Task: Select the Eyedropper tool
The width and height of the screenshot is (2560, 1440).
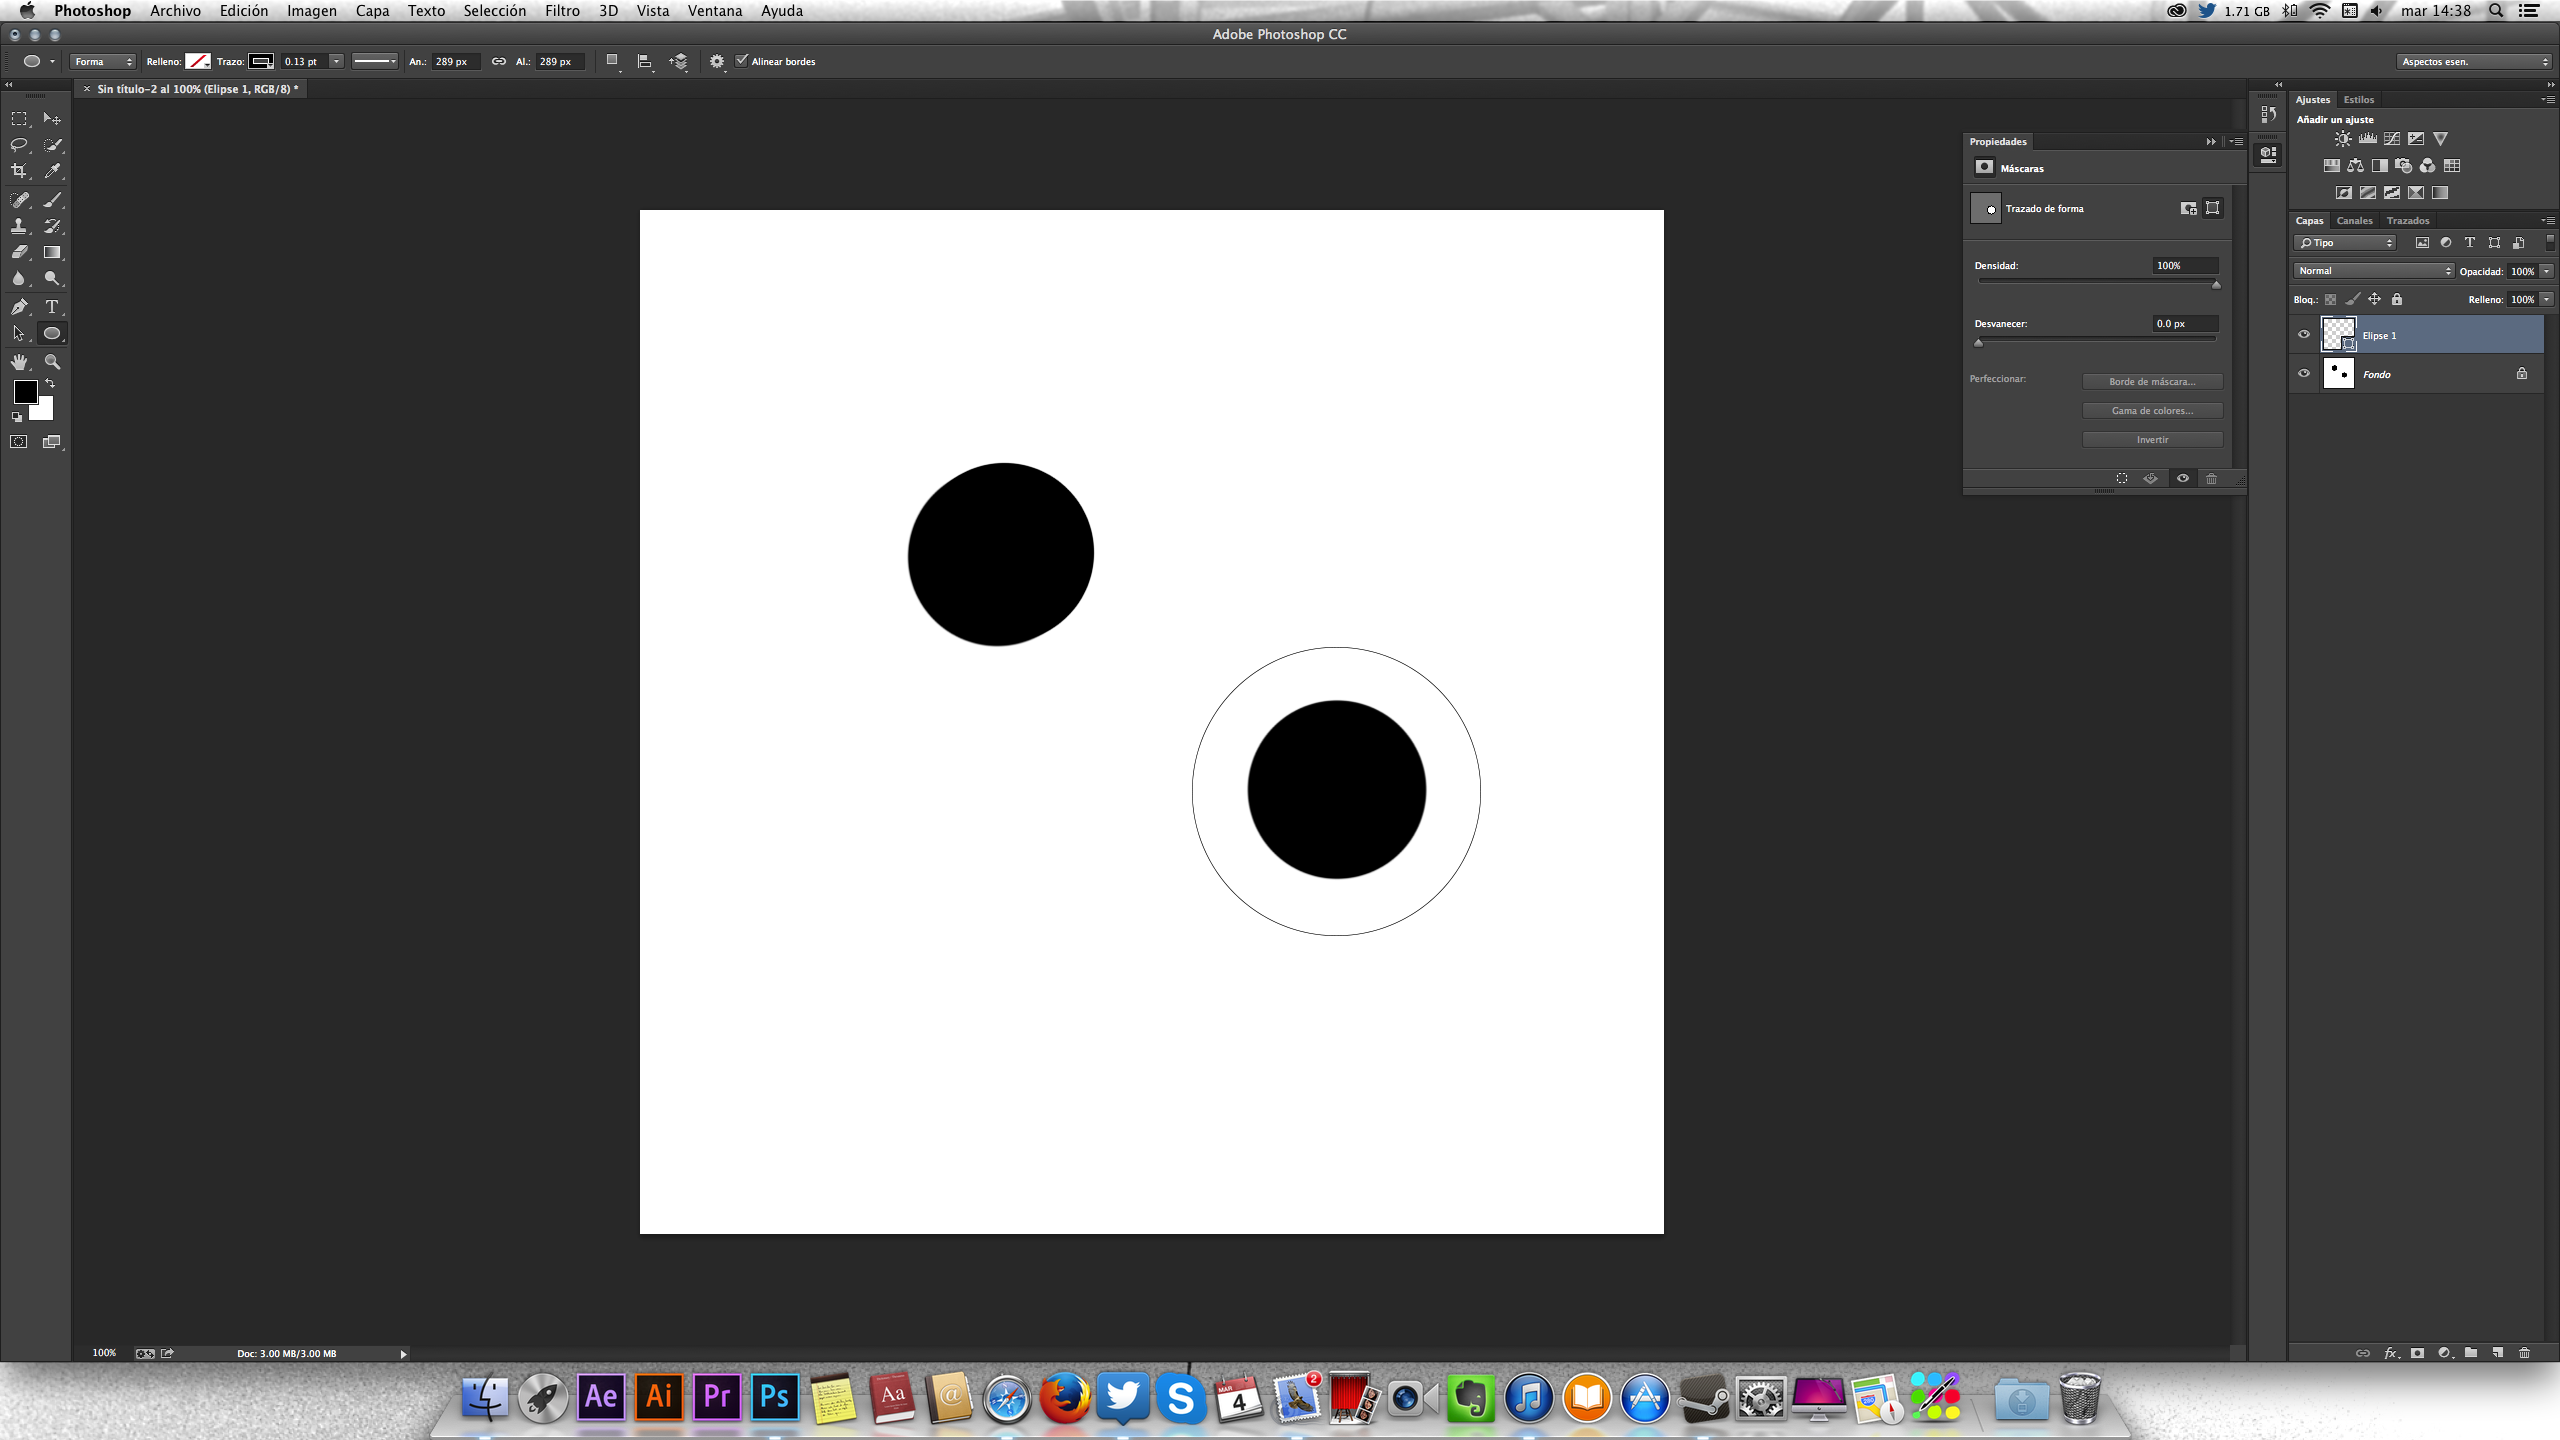Action: [52, 172]
